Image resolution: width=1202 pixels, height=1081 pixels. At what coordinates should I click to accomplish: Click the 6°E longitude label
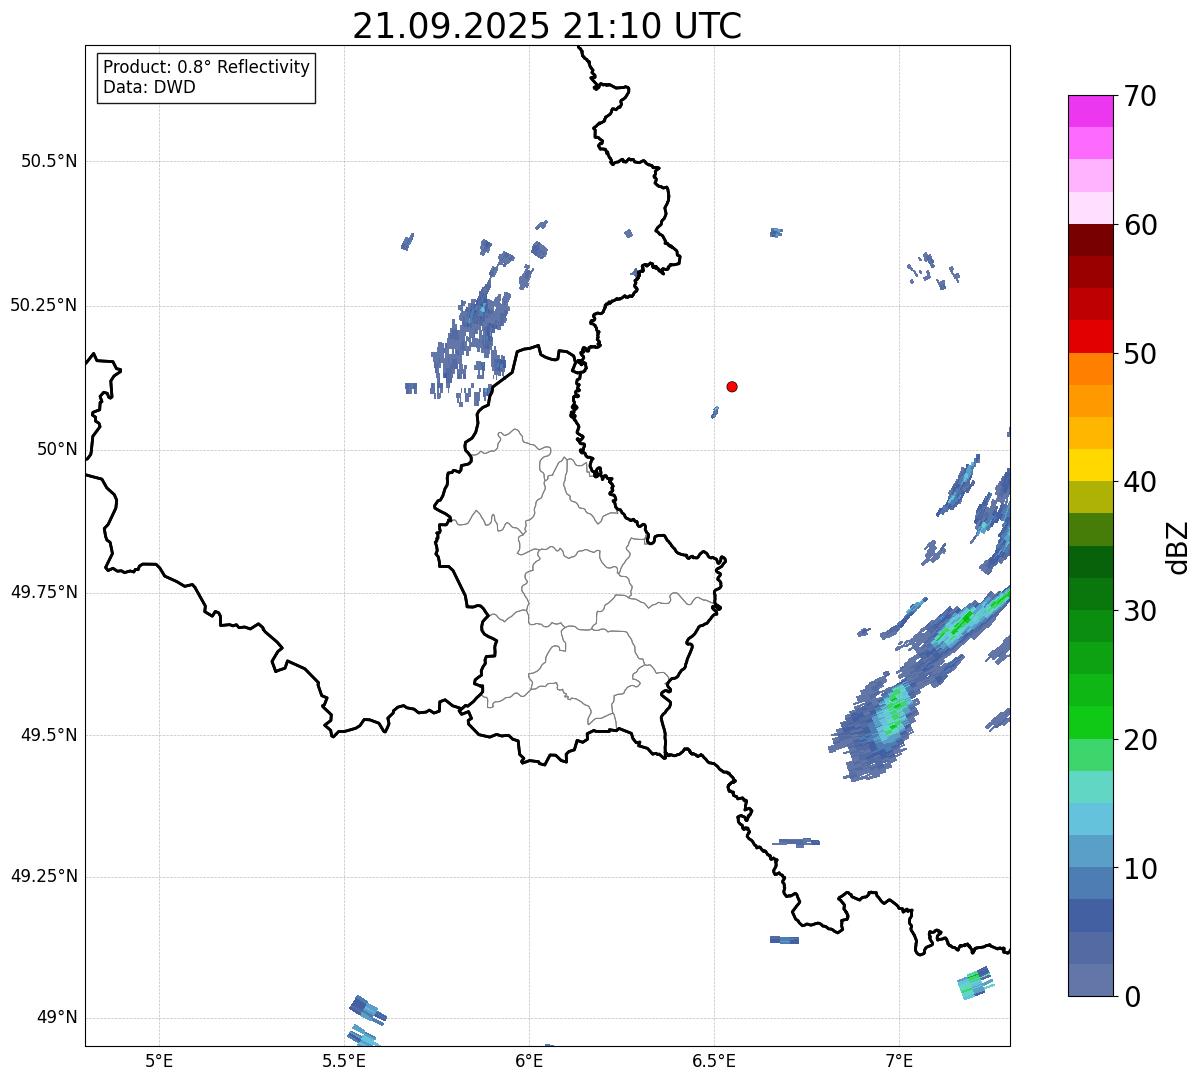pos(529,1060)
